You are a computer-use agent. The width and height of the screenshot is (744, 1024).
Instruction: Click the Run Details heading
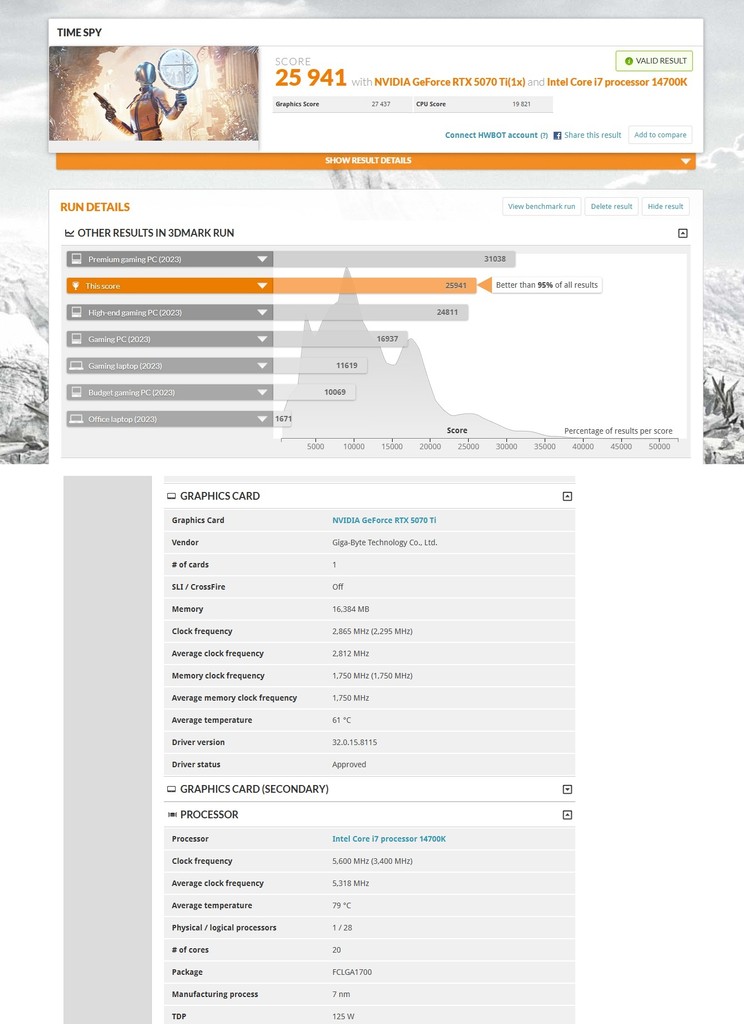tap(95, 207)
